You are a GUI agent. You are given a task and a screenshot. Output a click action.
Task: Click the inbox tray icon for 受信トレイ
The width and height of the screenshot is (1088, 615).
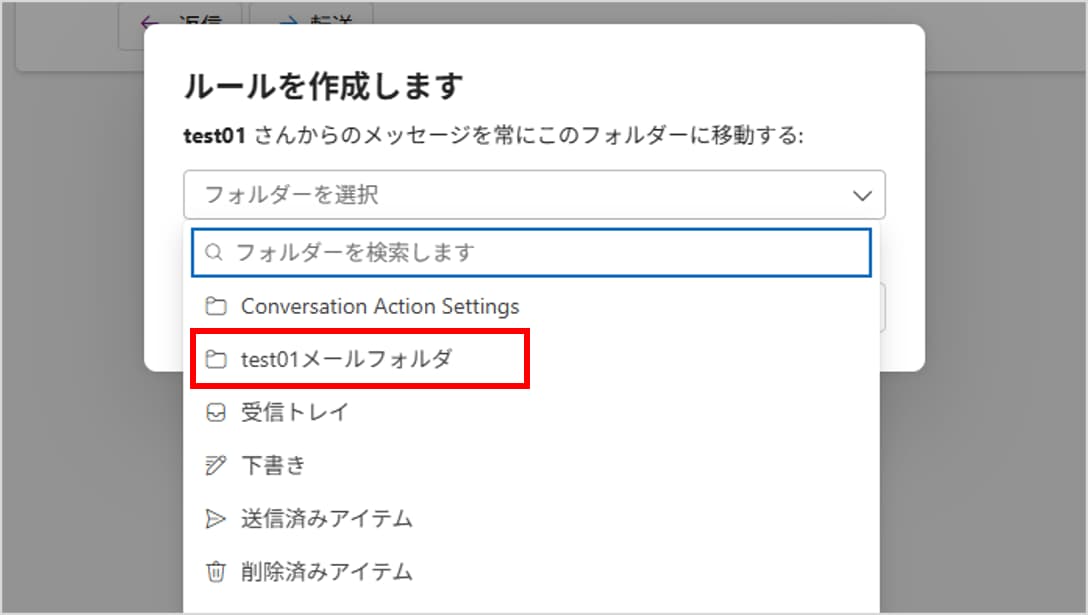(215, 412)
